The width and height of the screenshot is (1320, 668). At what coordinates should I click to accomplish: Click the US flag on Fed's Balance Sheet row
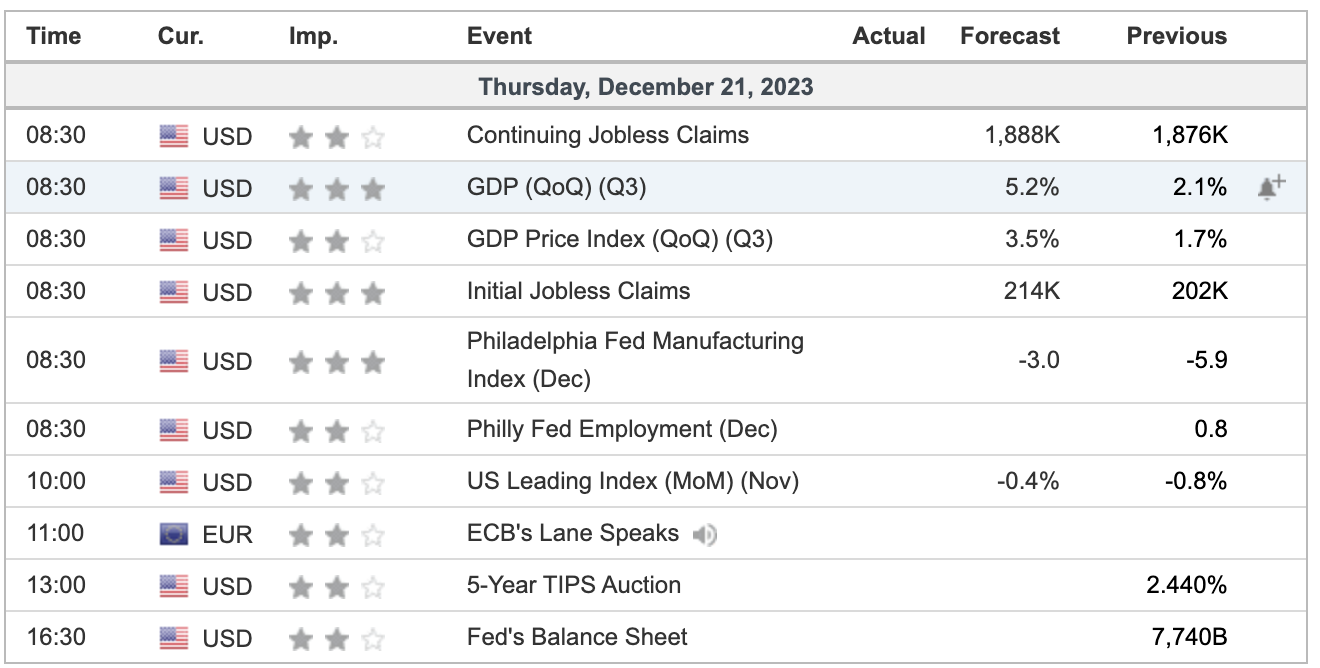(x=173, y=638)
